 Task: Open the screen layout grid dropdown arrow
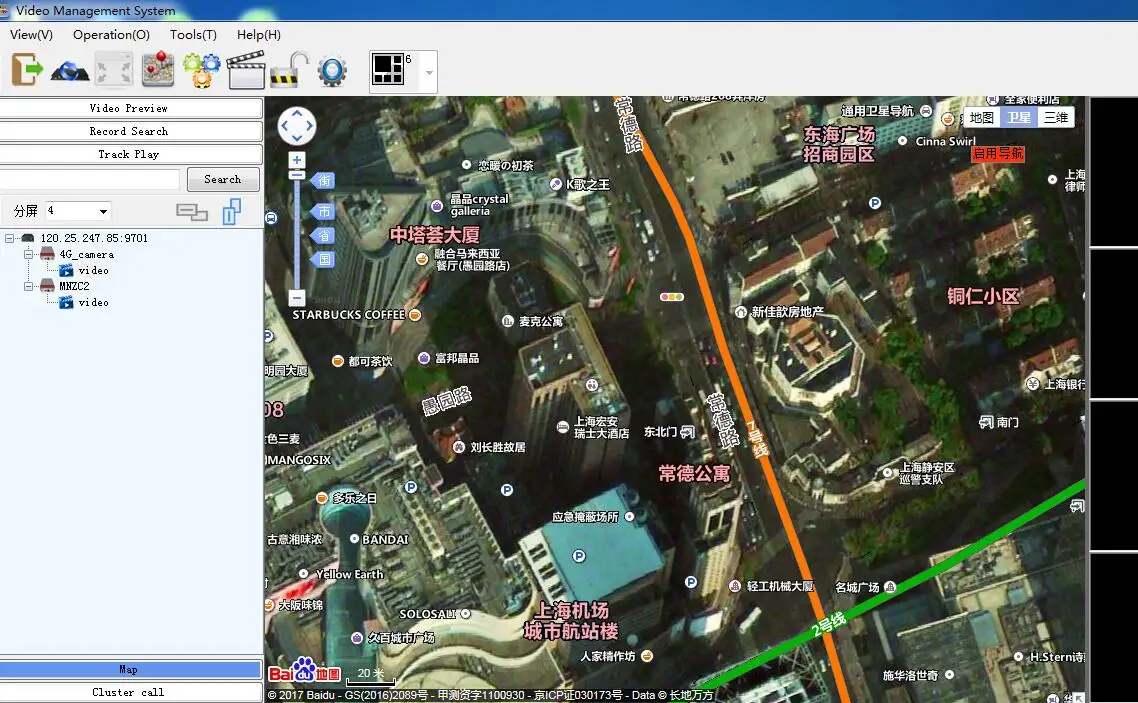(429, 73)
